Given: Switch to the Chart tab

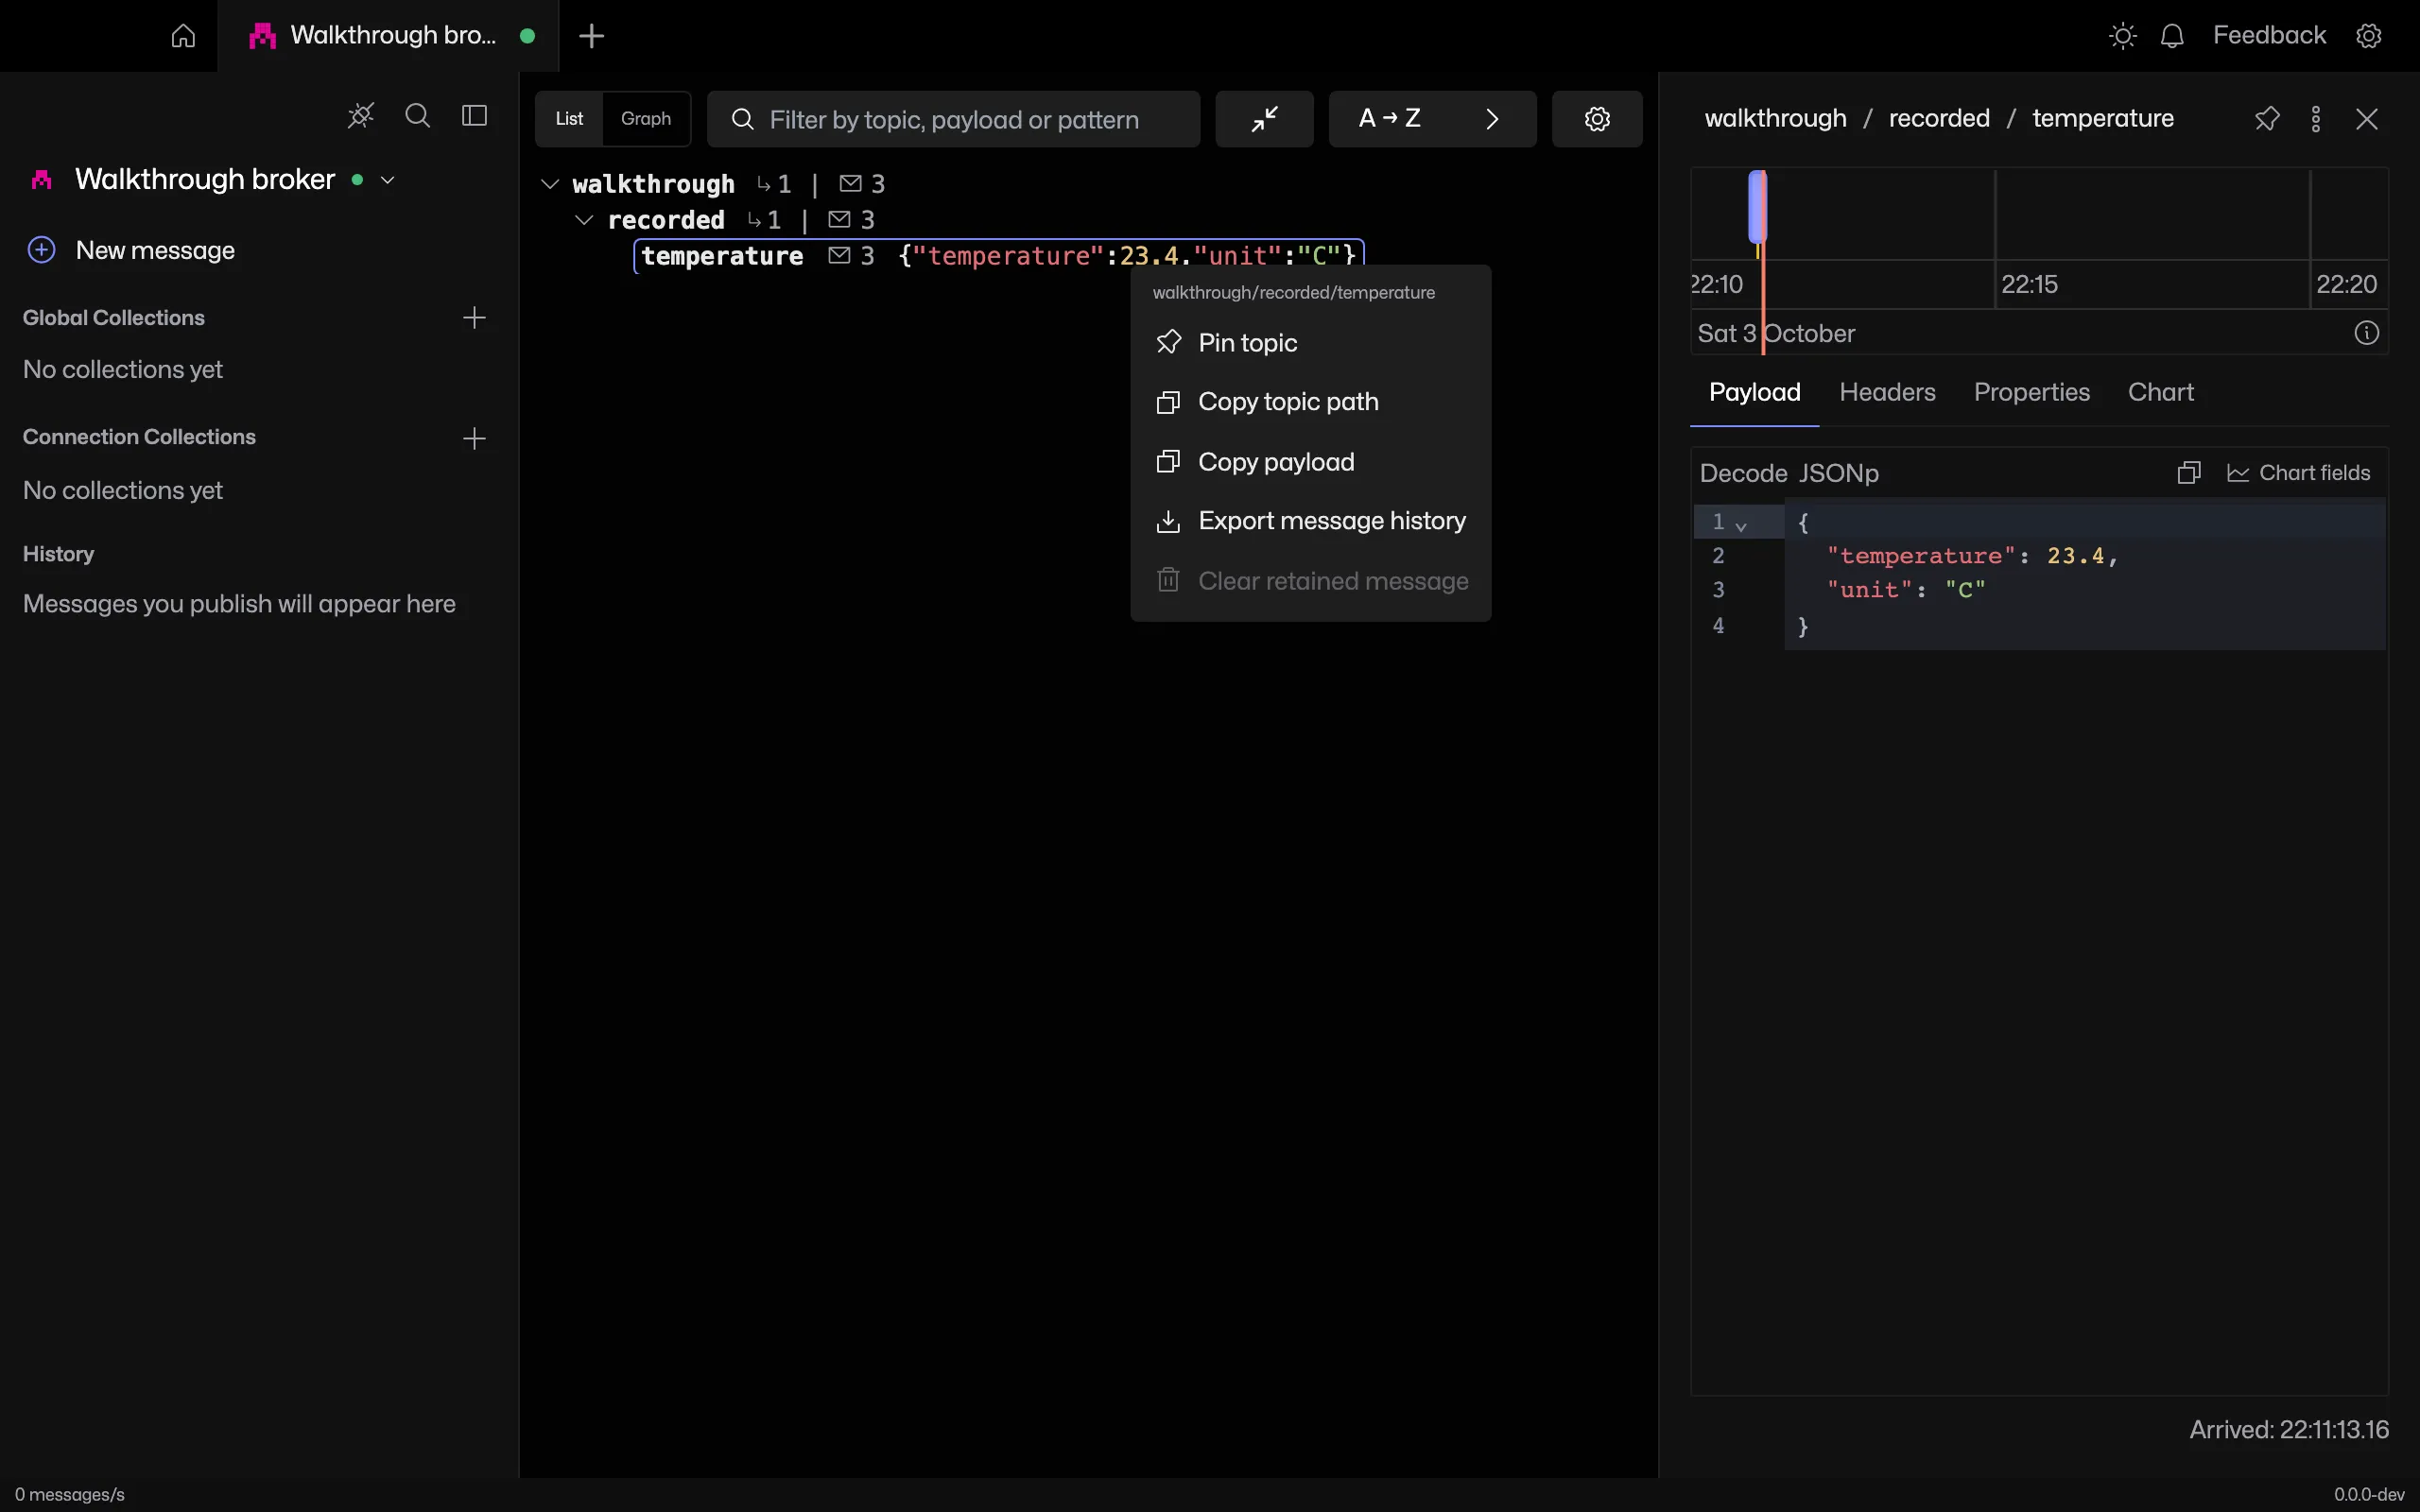Looking at the screenshot, I should [2160, 392].
